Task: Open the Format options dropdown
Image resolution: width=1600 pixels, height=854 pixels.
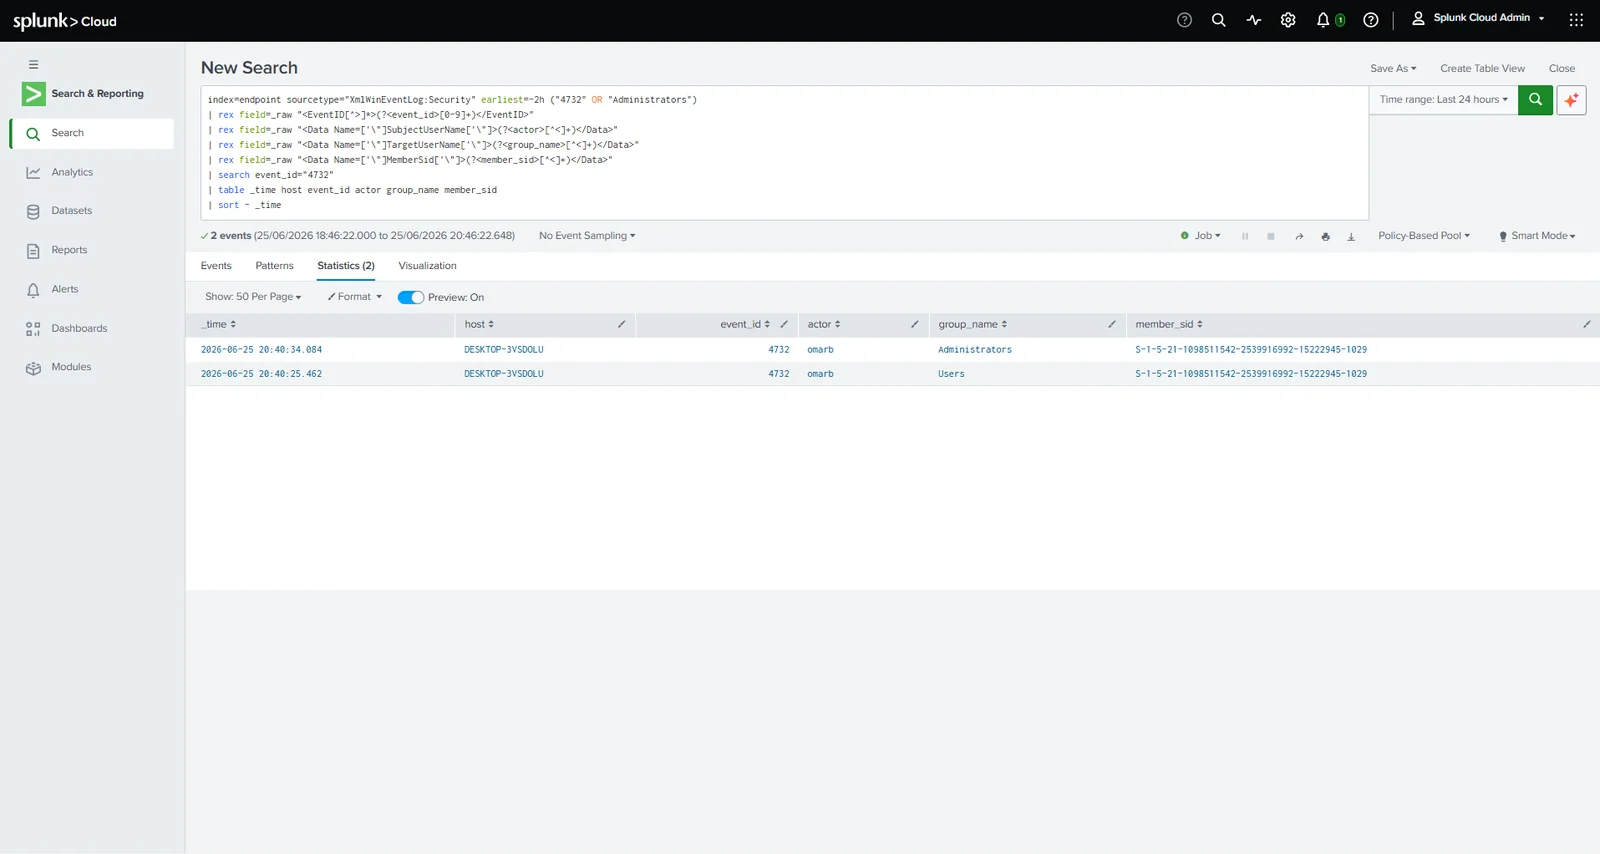Action: click(355, 297)
